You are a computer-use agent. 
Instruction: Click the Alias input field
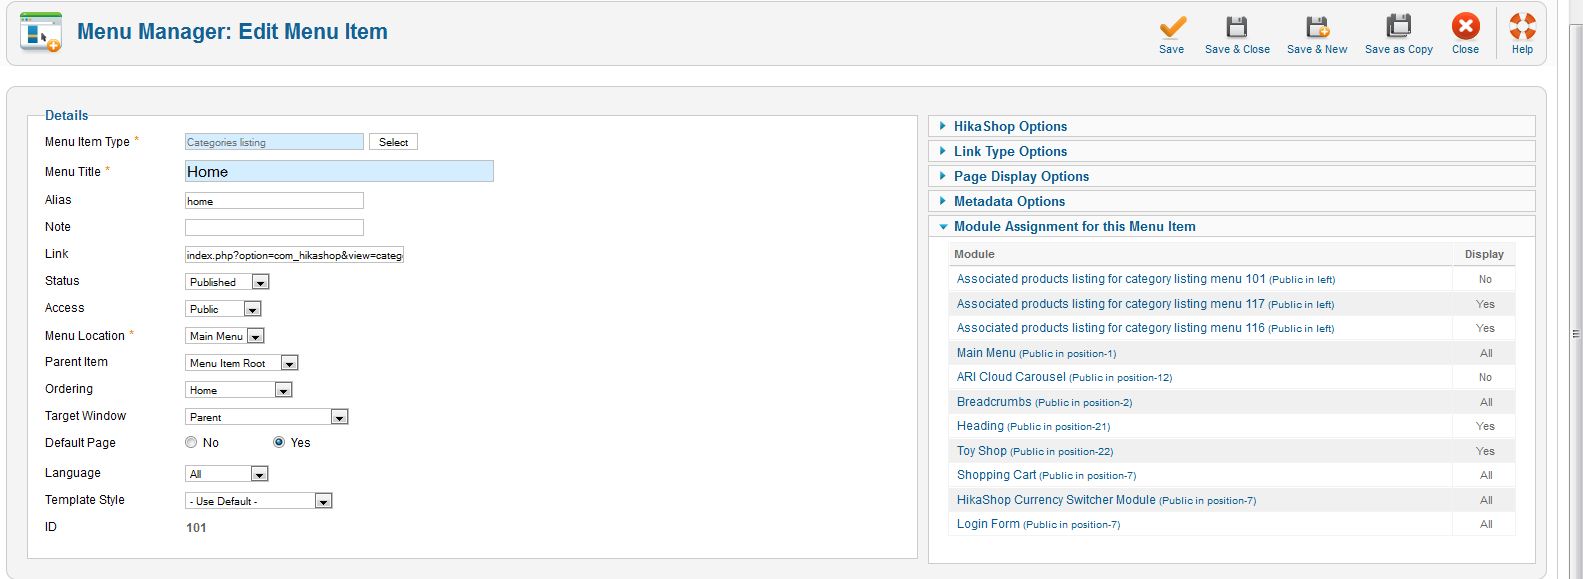274,201
